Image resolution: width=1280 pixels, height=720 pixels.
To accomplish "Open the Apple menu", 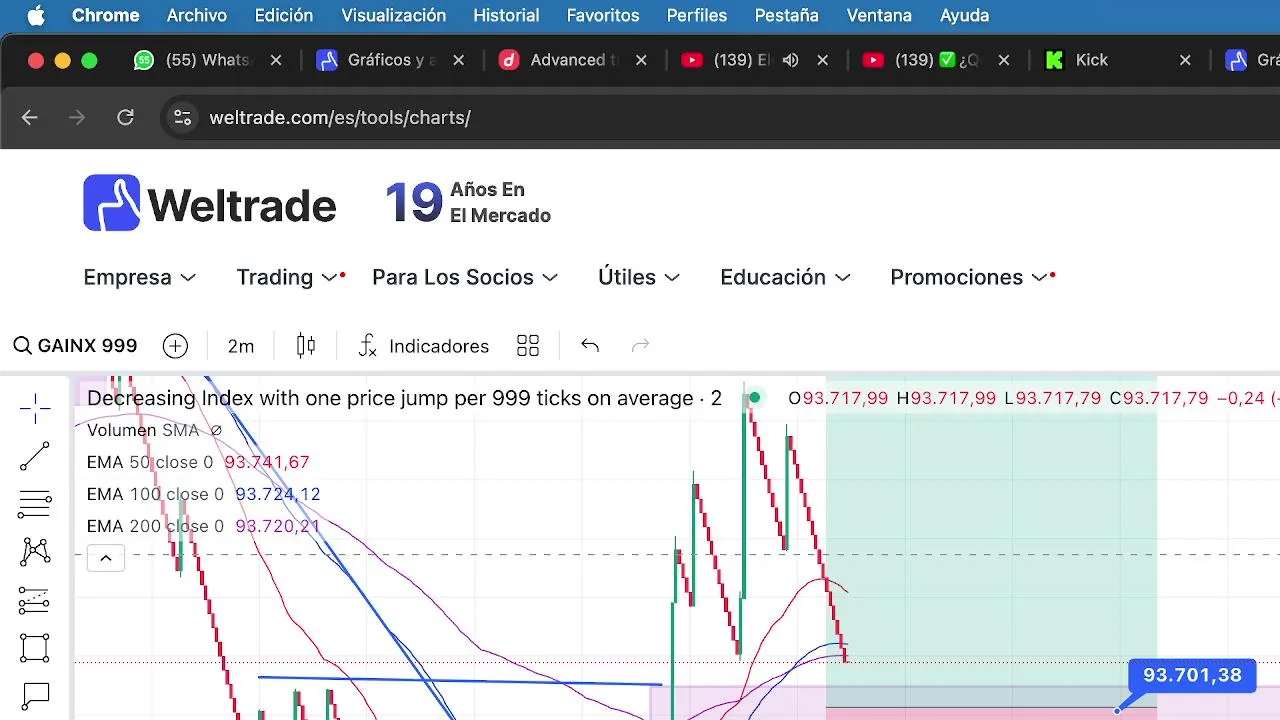I will pyautogui.click(x=36, y=15).
